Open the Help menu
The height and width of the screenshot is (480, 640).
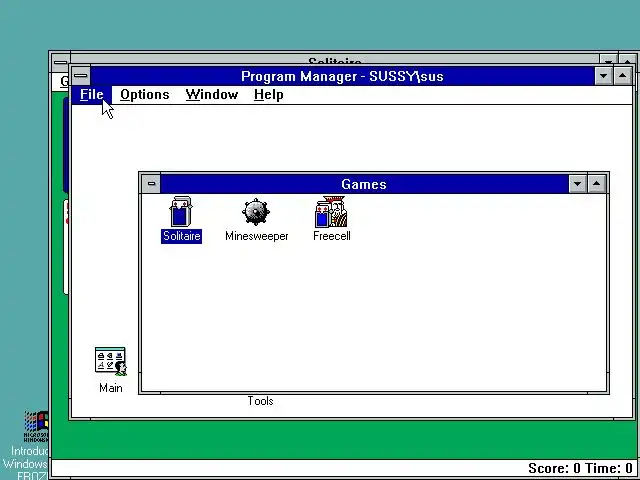(x=268, y=95)
